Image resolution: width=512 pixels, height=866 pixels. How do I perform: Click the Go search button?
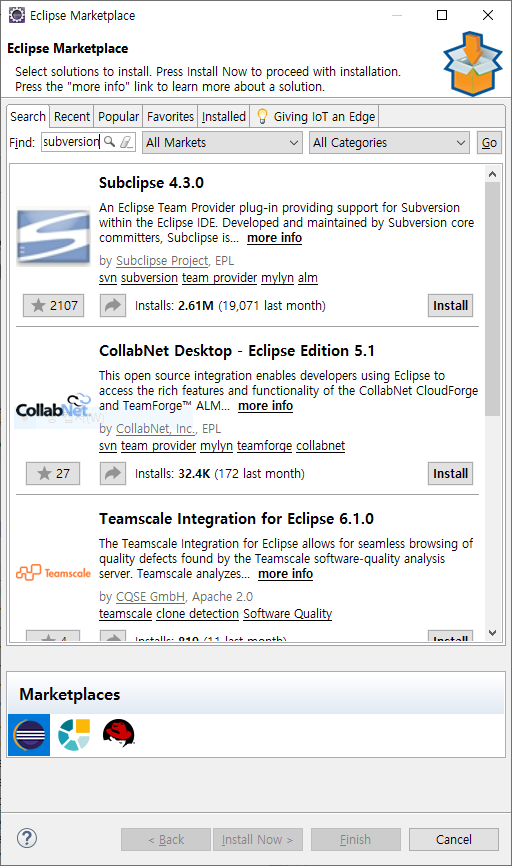tap(489, 142)
